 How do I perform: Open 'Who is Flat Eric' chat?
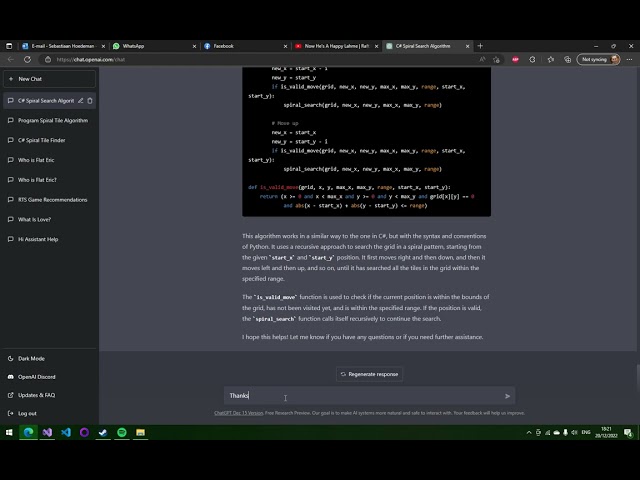[x=49, y=160]
